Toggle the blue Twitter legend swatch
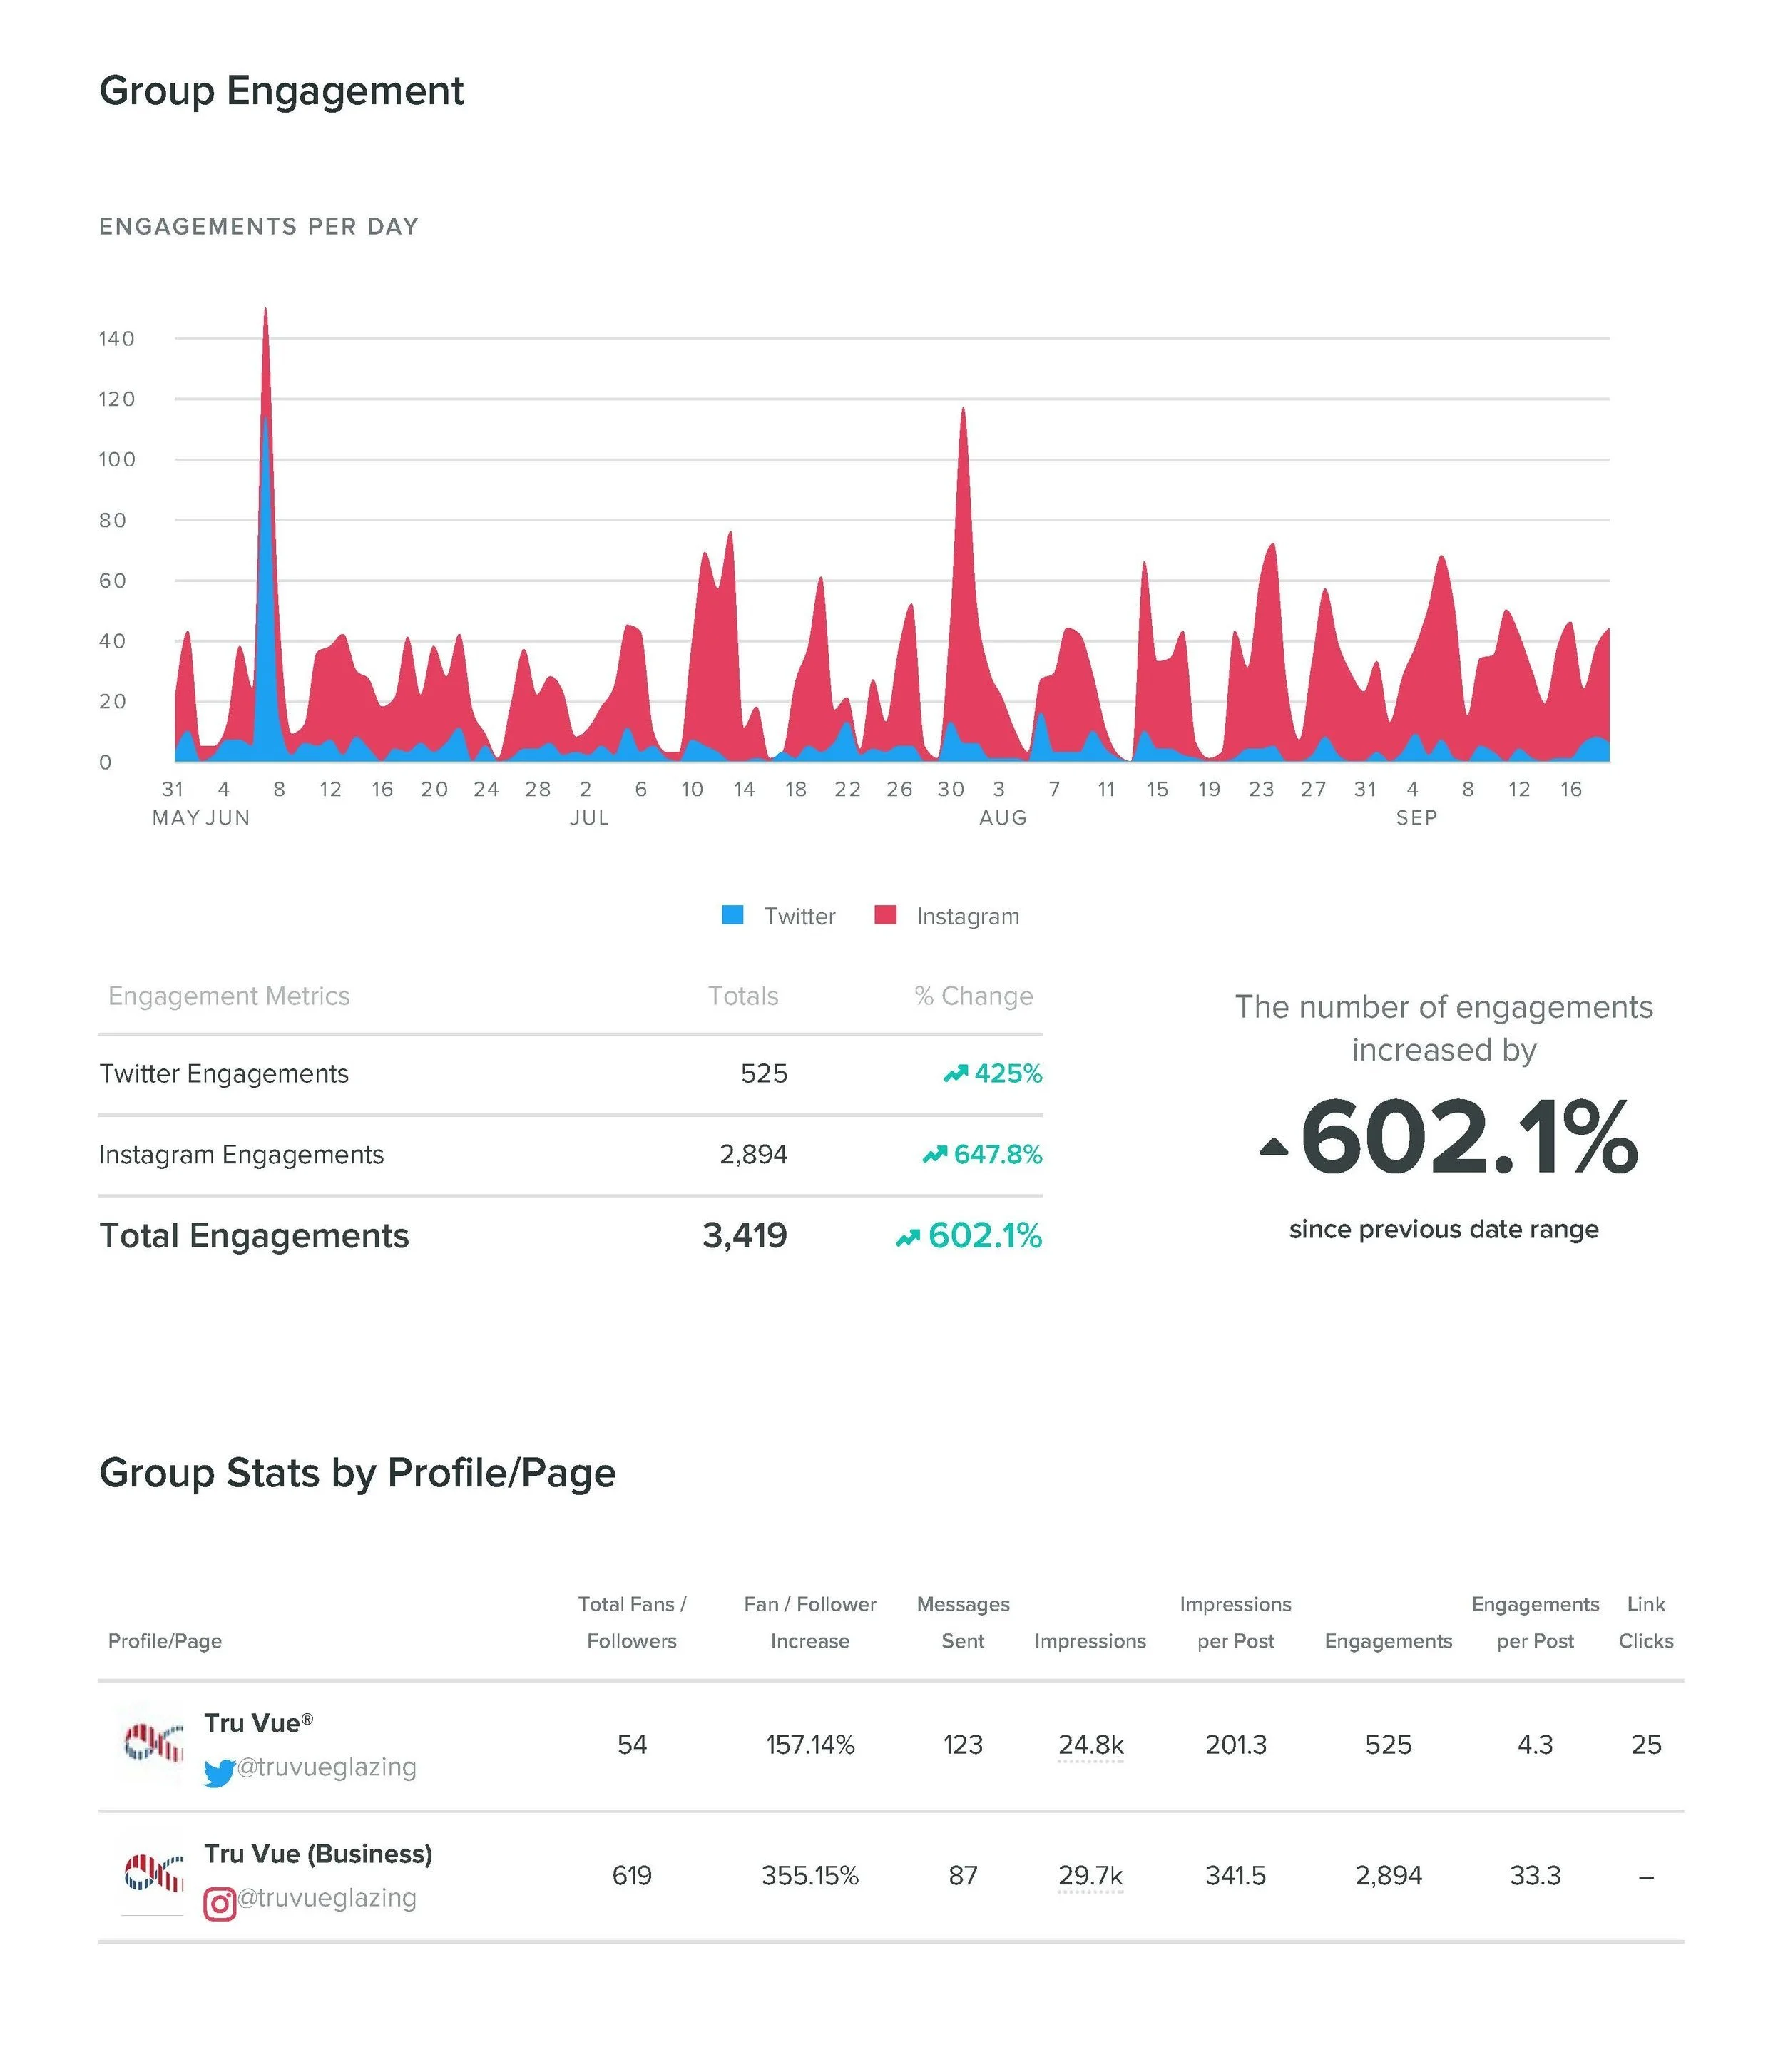The width and height of the screenshot is (1783, 2072). (x=733, y=915)
